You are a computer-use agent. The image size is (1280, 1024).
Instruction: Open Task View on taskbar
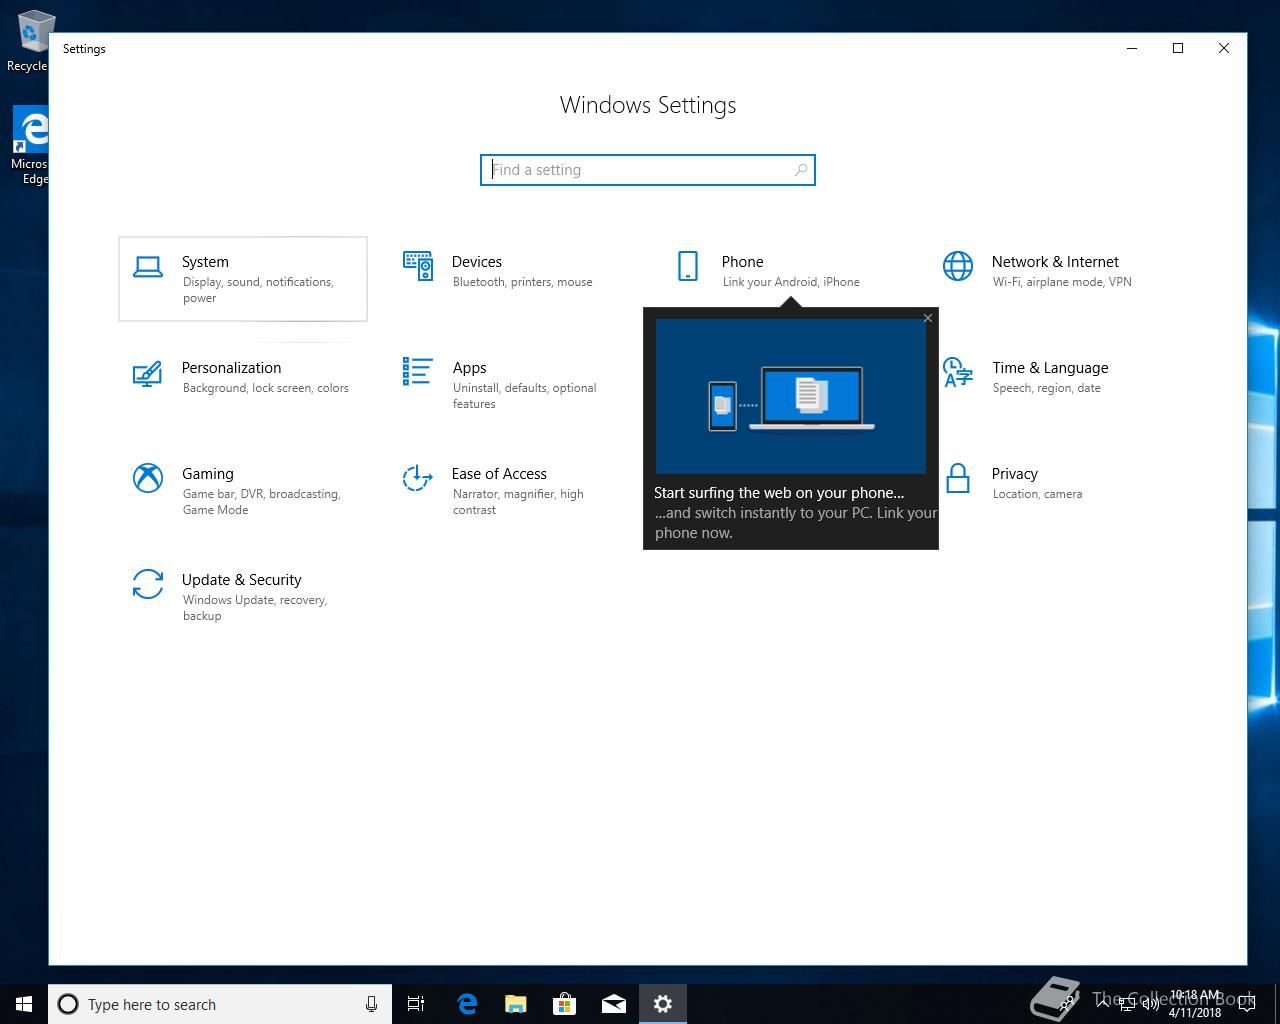pyautogui.click(x=416, y=1004)
